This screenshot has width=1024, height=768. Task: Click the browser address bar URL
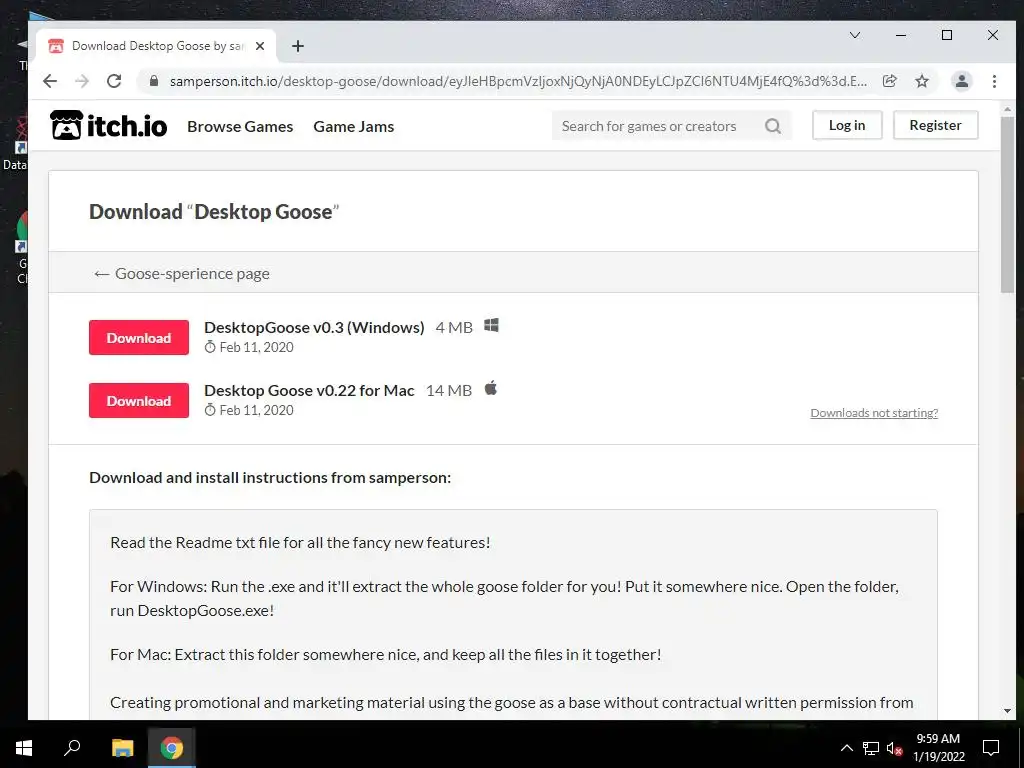click(518, 81)
